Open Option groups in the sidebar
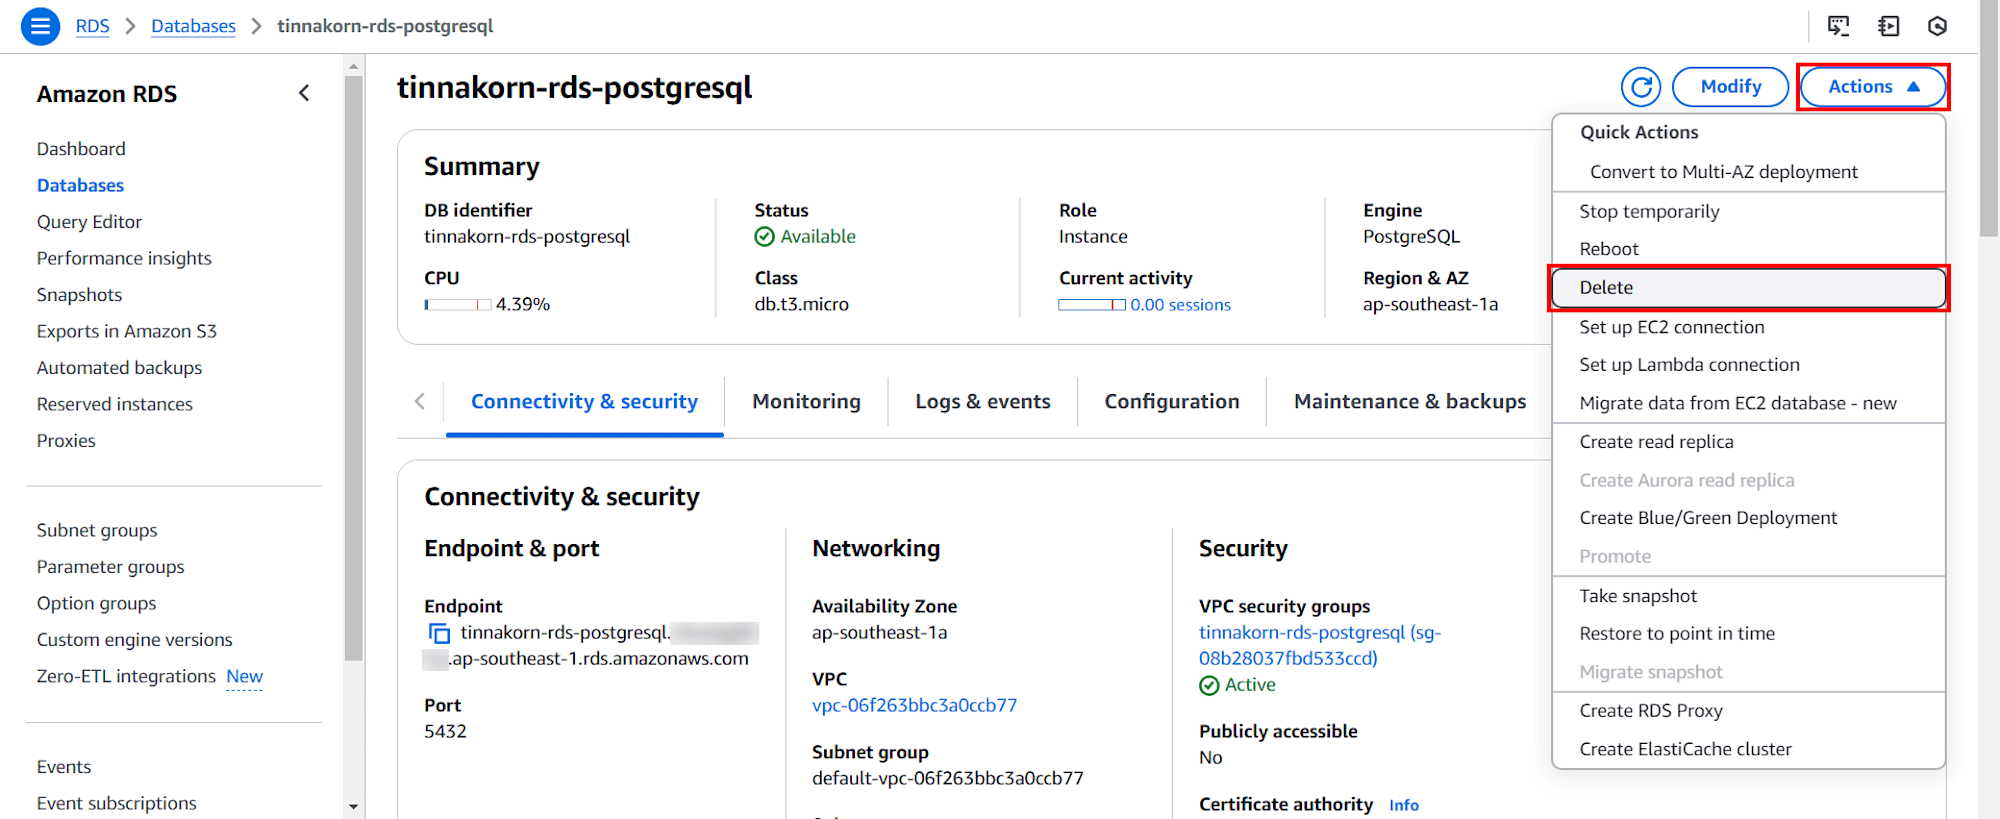This screenshot has width=2000, height=819. (96, 603)
